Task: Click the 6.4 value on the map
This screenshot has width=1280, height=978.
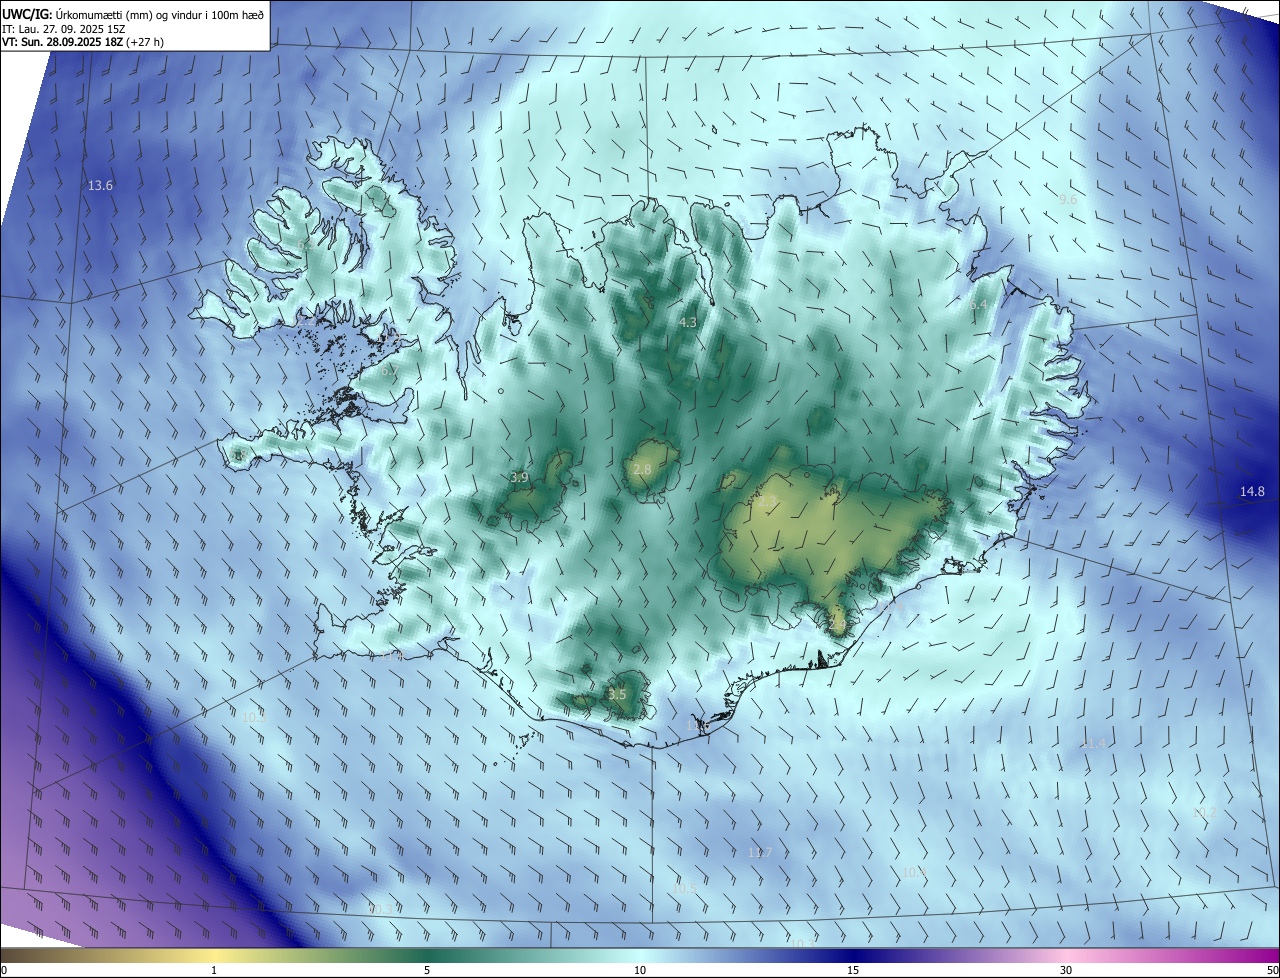Action: pyautogui.click(x=978, y=304)
